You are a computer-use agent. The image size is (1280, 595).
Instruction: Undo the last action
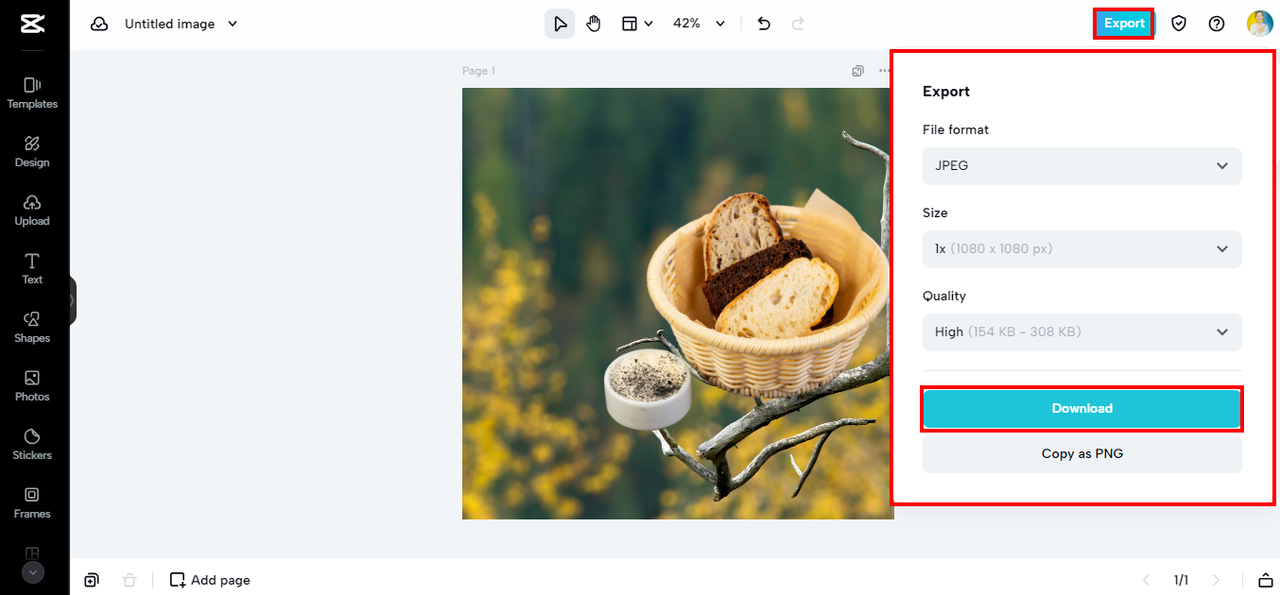(764, 24)
